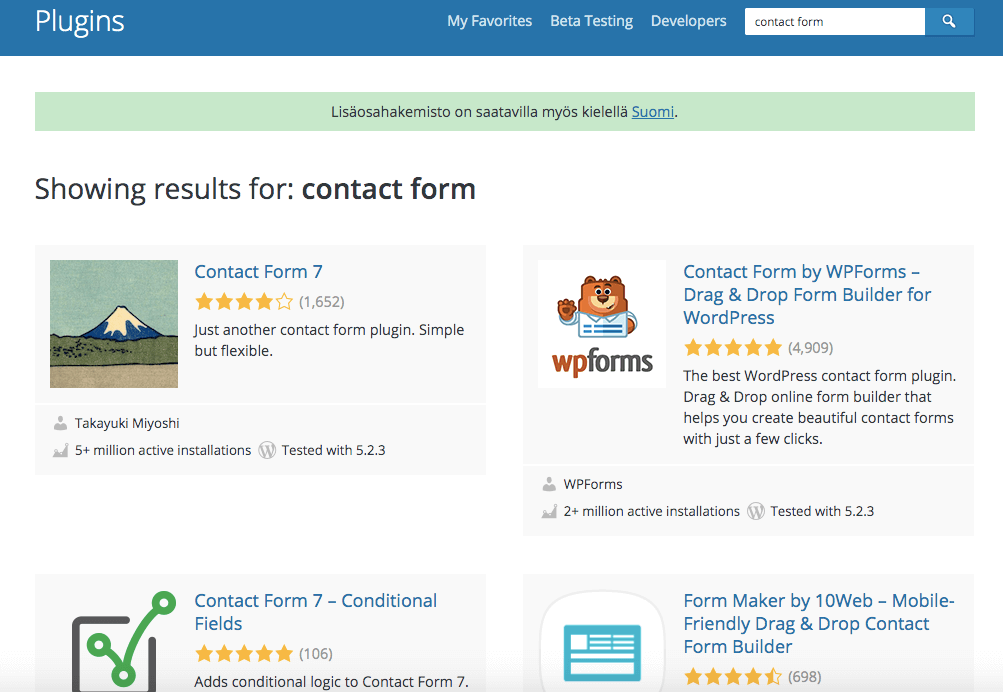Focus the search field containing 'contact form'
This screenshot has height=692, width=1003.
pos(835,22)
